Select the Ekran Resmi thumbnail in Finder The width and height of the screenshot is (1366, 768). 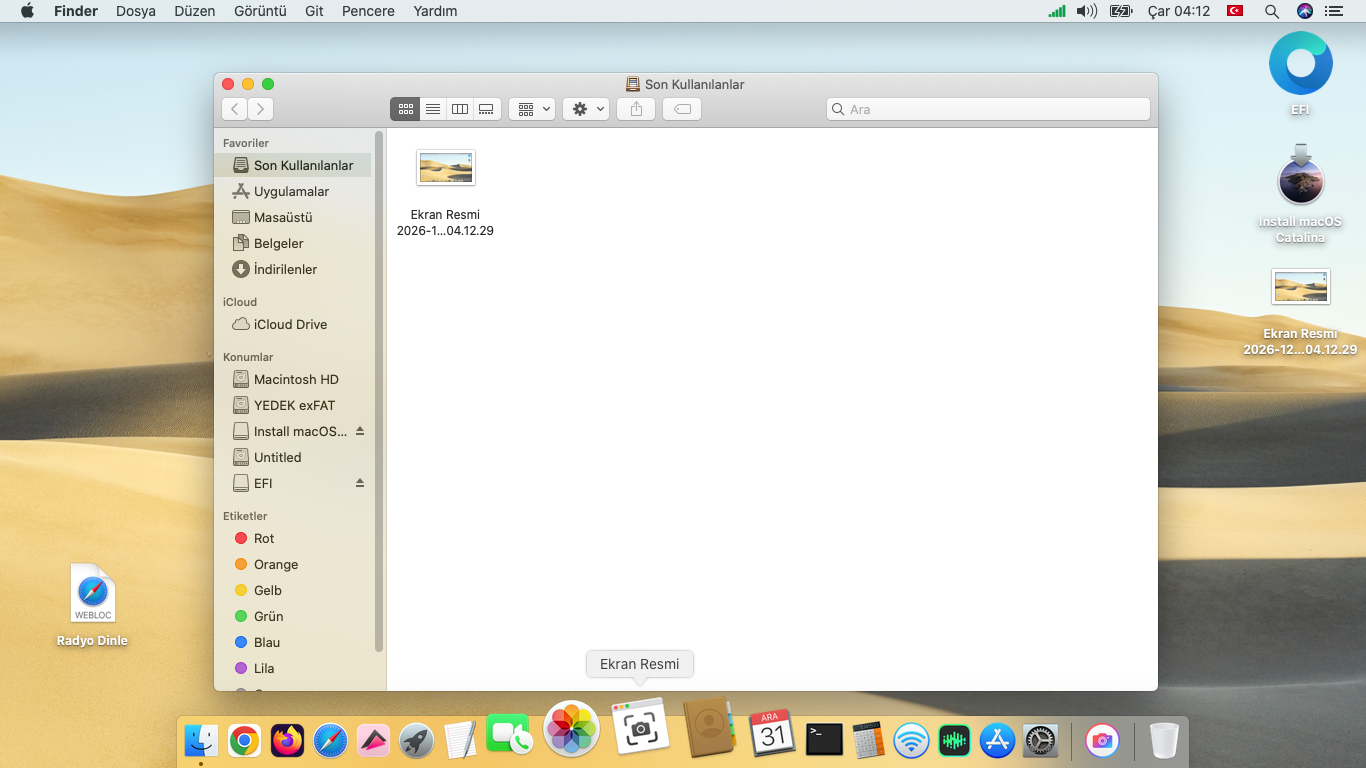pyautogui.click(x=445, y=168)
